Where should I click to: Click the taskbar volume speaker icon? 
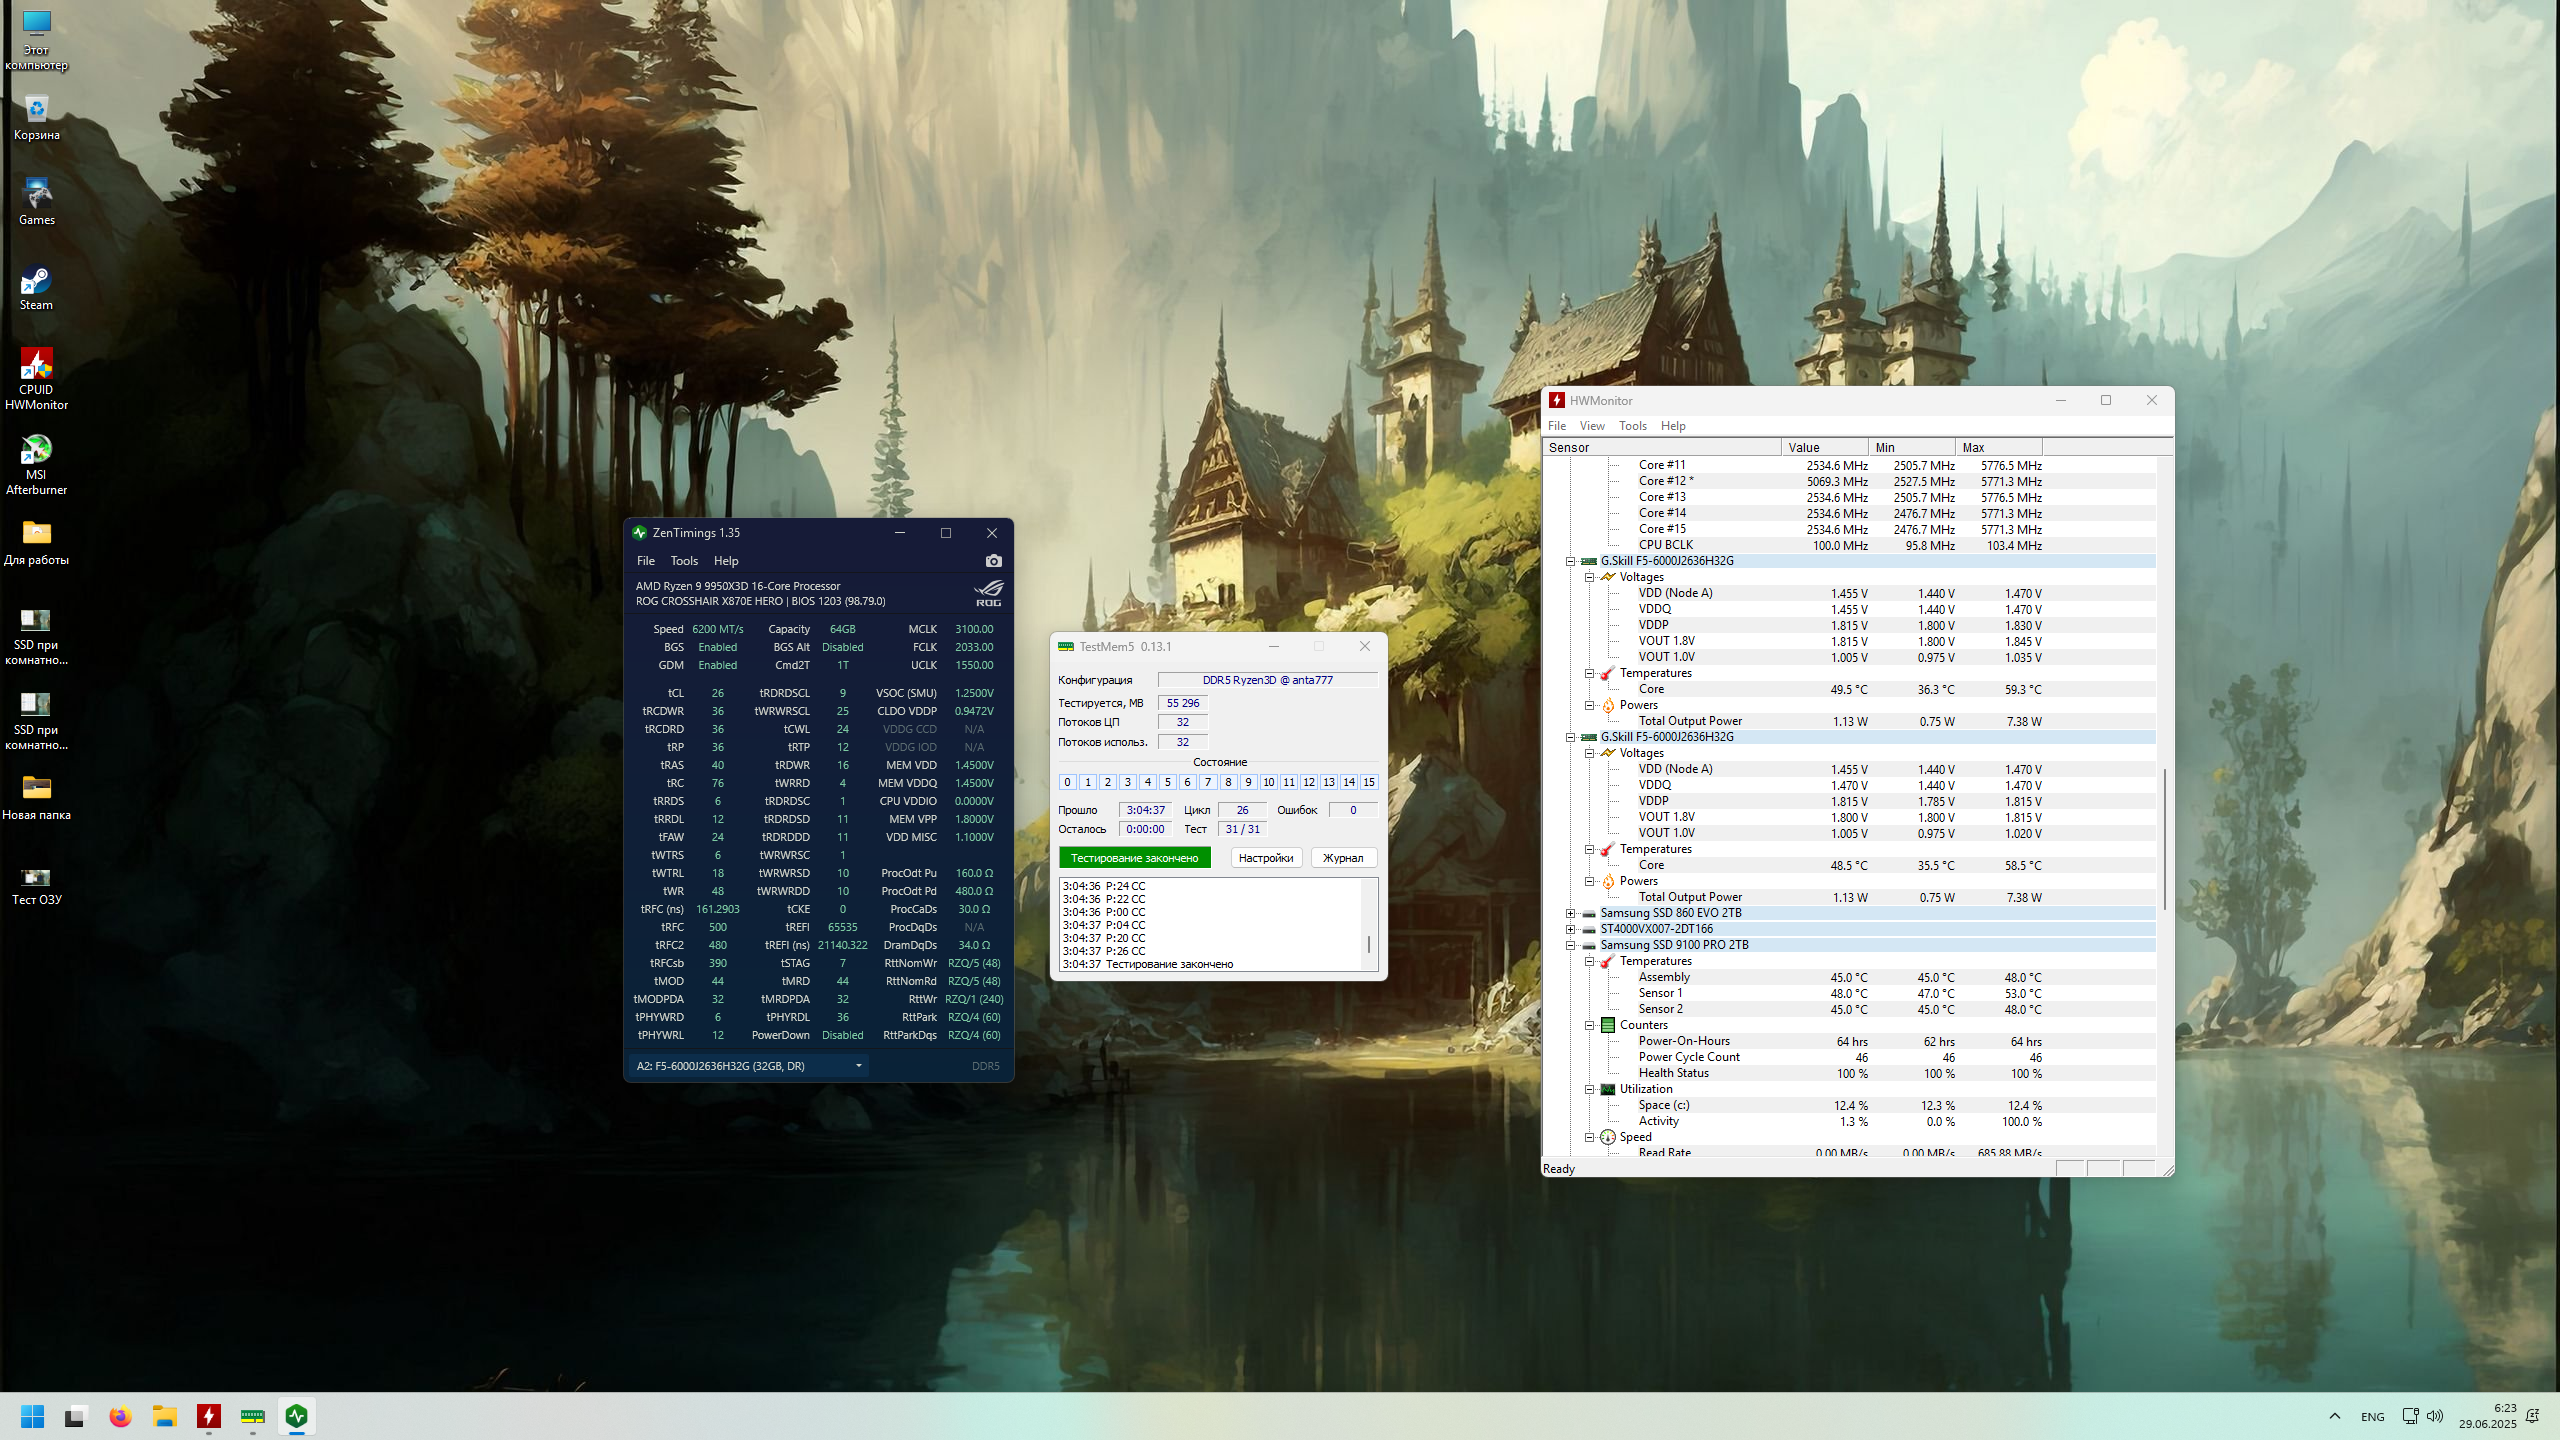click(2435, 1416)
